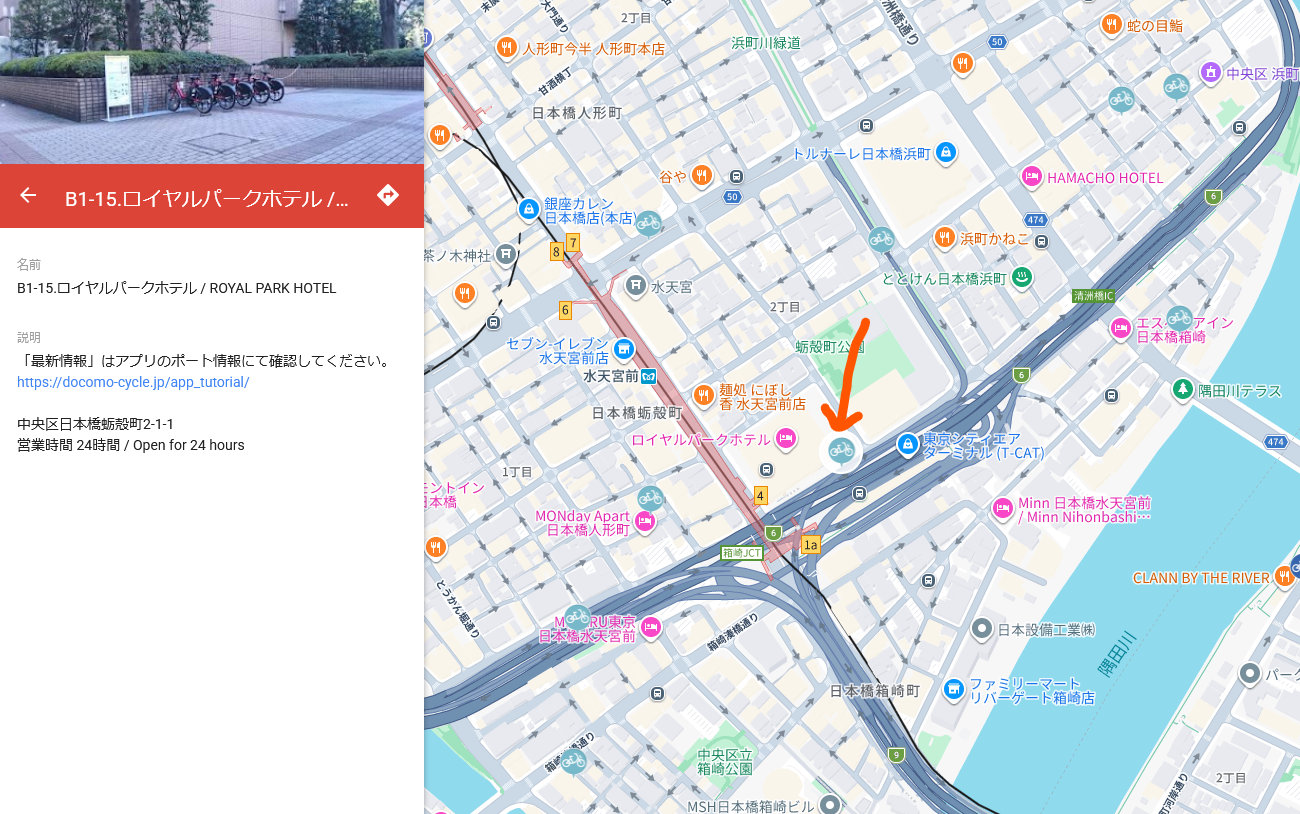
Task: Click the street view photo of bicycles
Action: [211, 81]
